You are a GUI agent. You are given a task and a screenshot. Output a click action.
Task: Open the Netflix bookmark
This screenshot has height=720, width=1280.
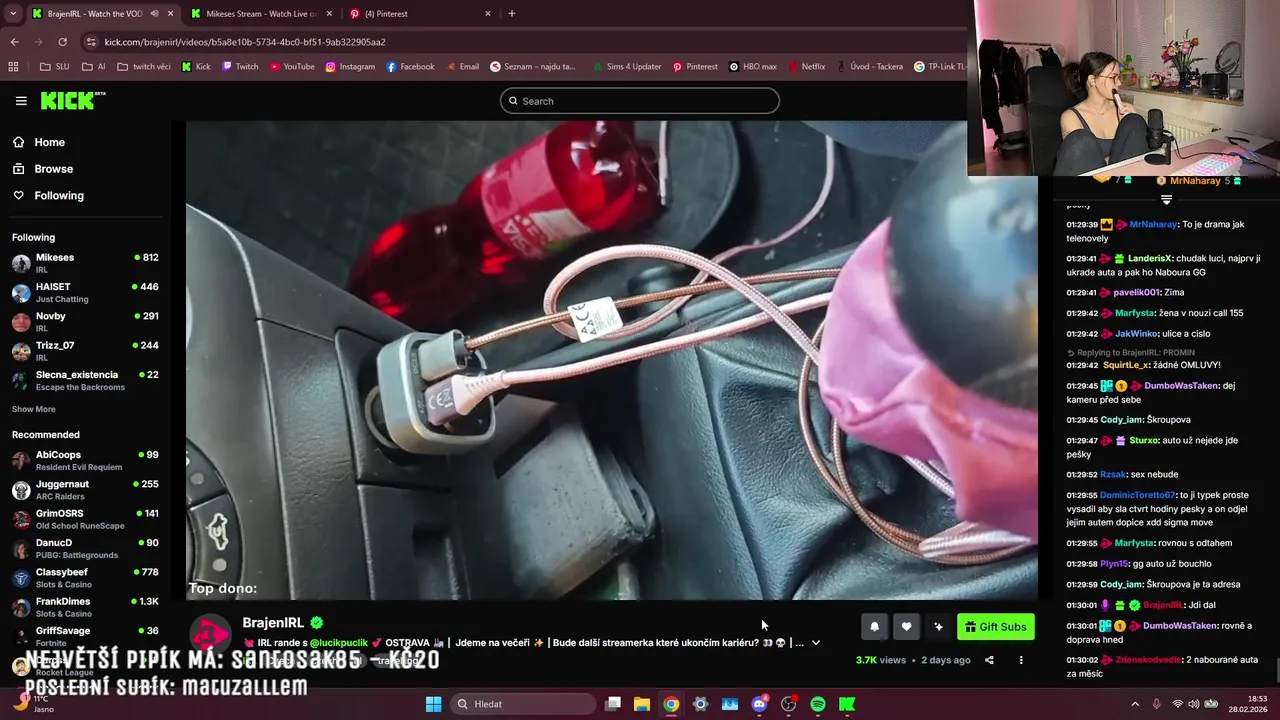coord(806,67)
